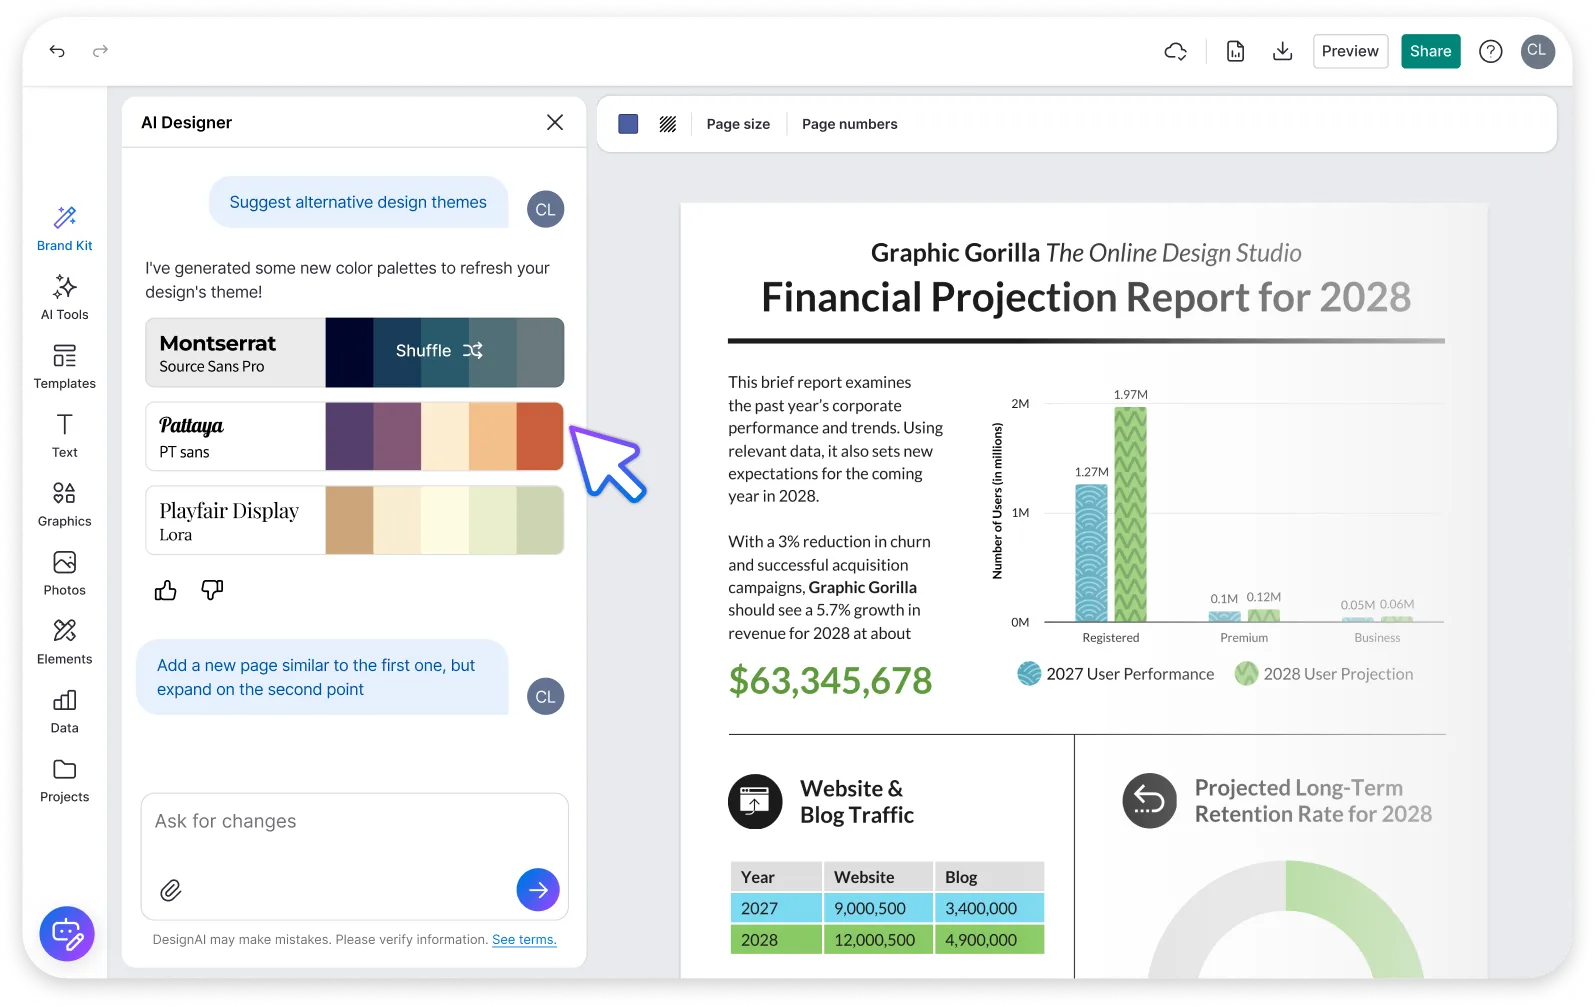
Task: Click the CL avatar beside themes message
Action: click(x=545, y=209)
